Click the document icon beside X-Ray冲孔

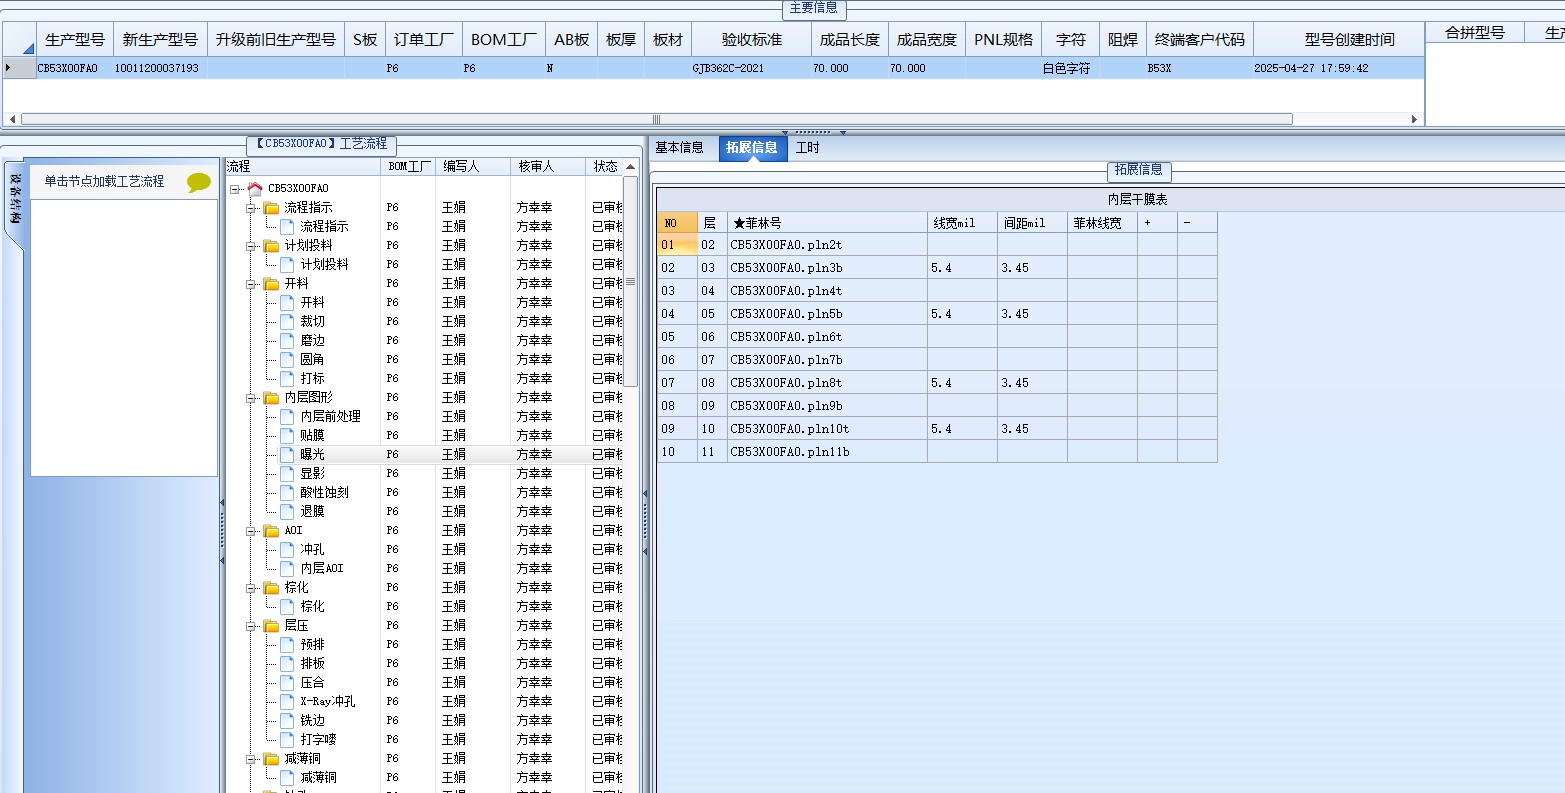(x=287, y=701)
